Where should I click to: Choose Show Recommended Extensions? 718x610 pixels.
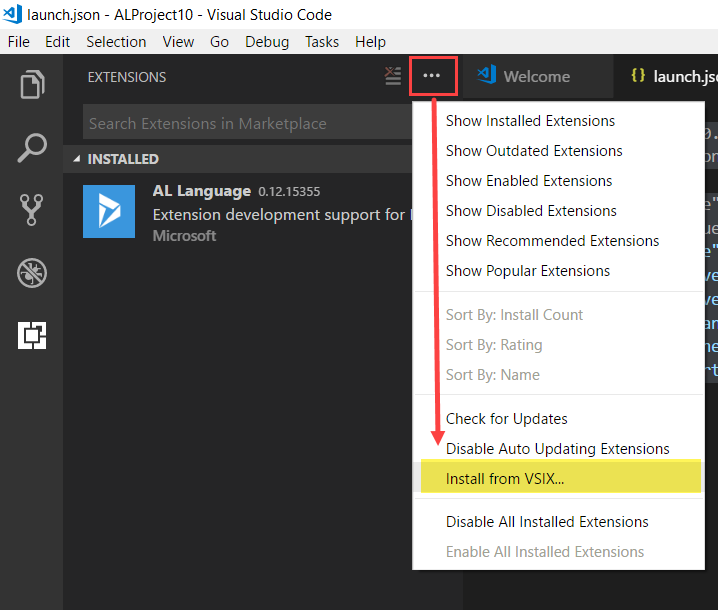[x=558, y=241]
